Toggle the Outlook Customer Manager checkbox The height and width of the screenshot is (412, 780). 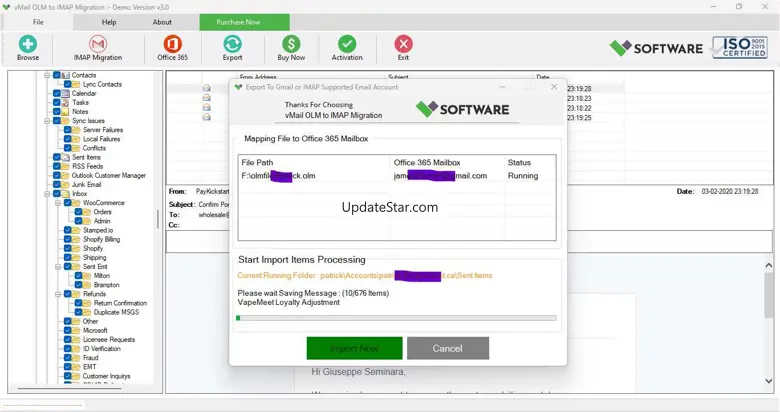[57, 176]
